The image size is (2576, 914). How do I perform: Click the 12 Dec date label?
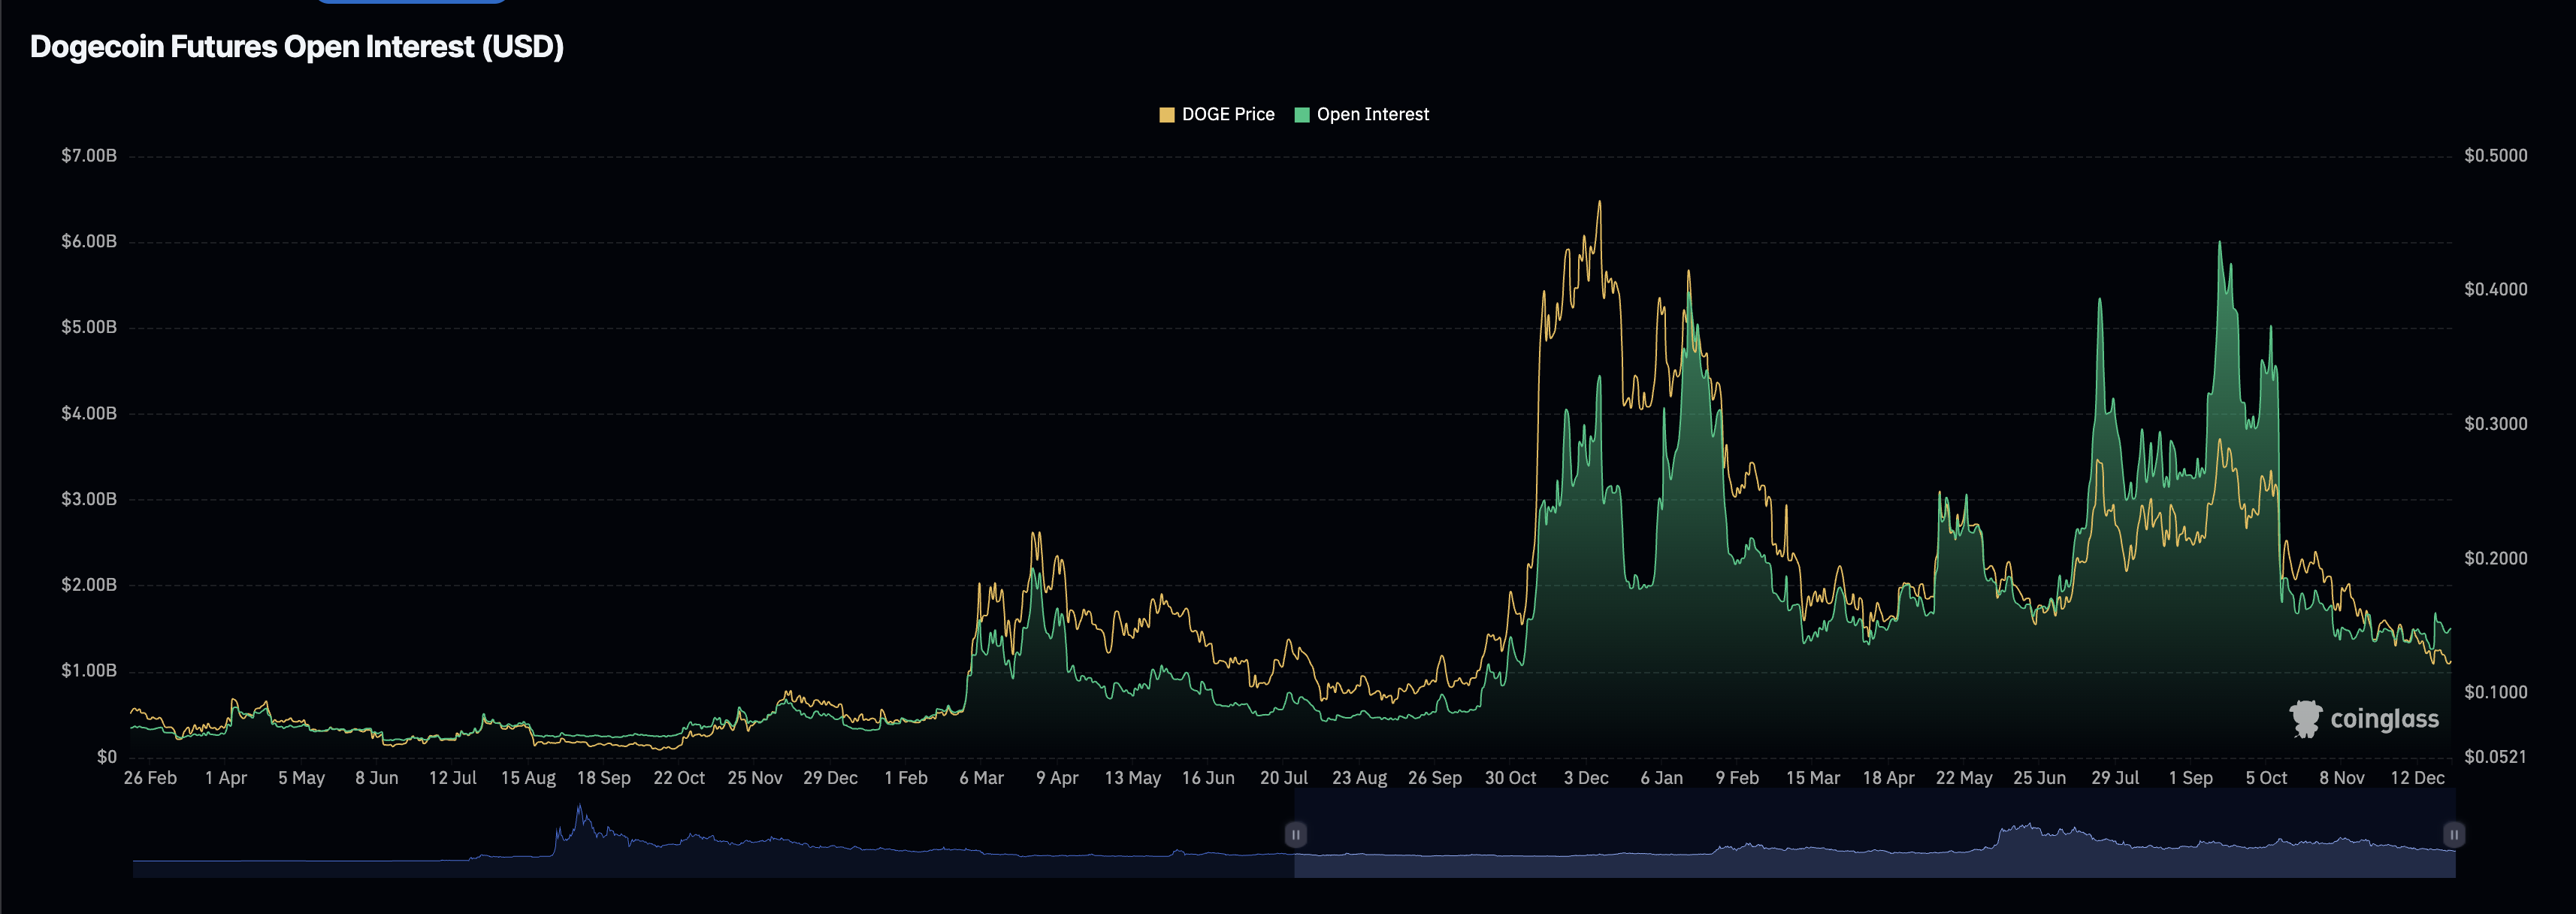(2417, 778)
